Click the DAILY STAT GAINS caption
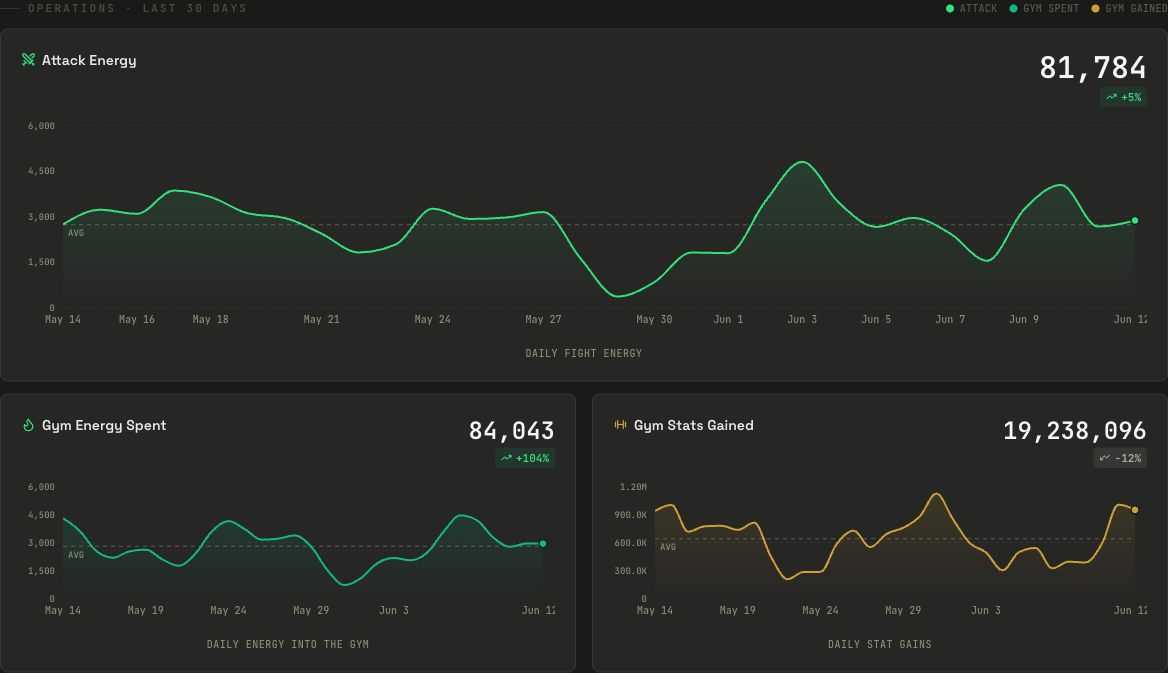The height and width of the screenshot is (673, 1168). point(880,644)
